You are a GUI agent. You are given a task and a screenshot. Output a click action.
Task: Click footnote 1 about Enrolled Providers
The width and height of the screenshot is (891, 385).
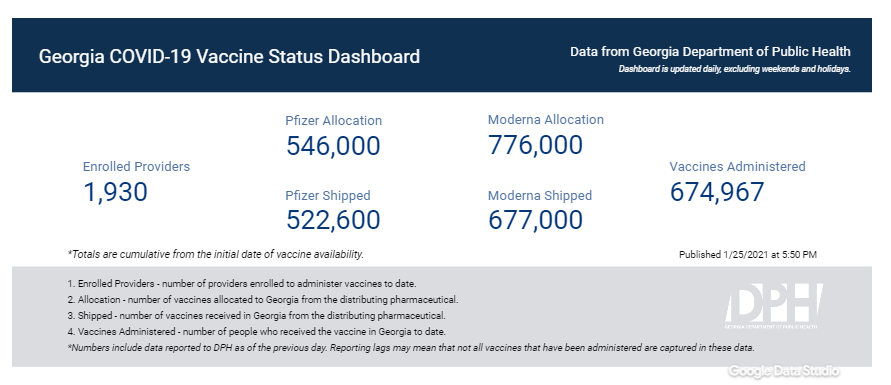242,283
